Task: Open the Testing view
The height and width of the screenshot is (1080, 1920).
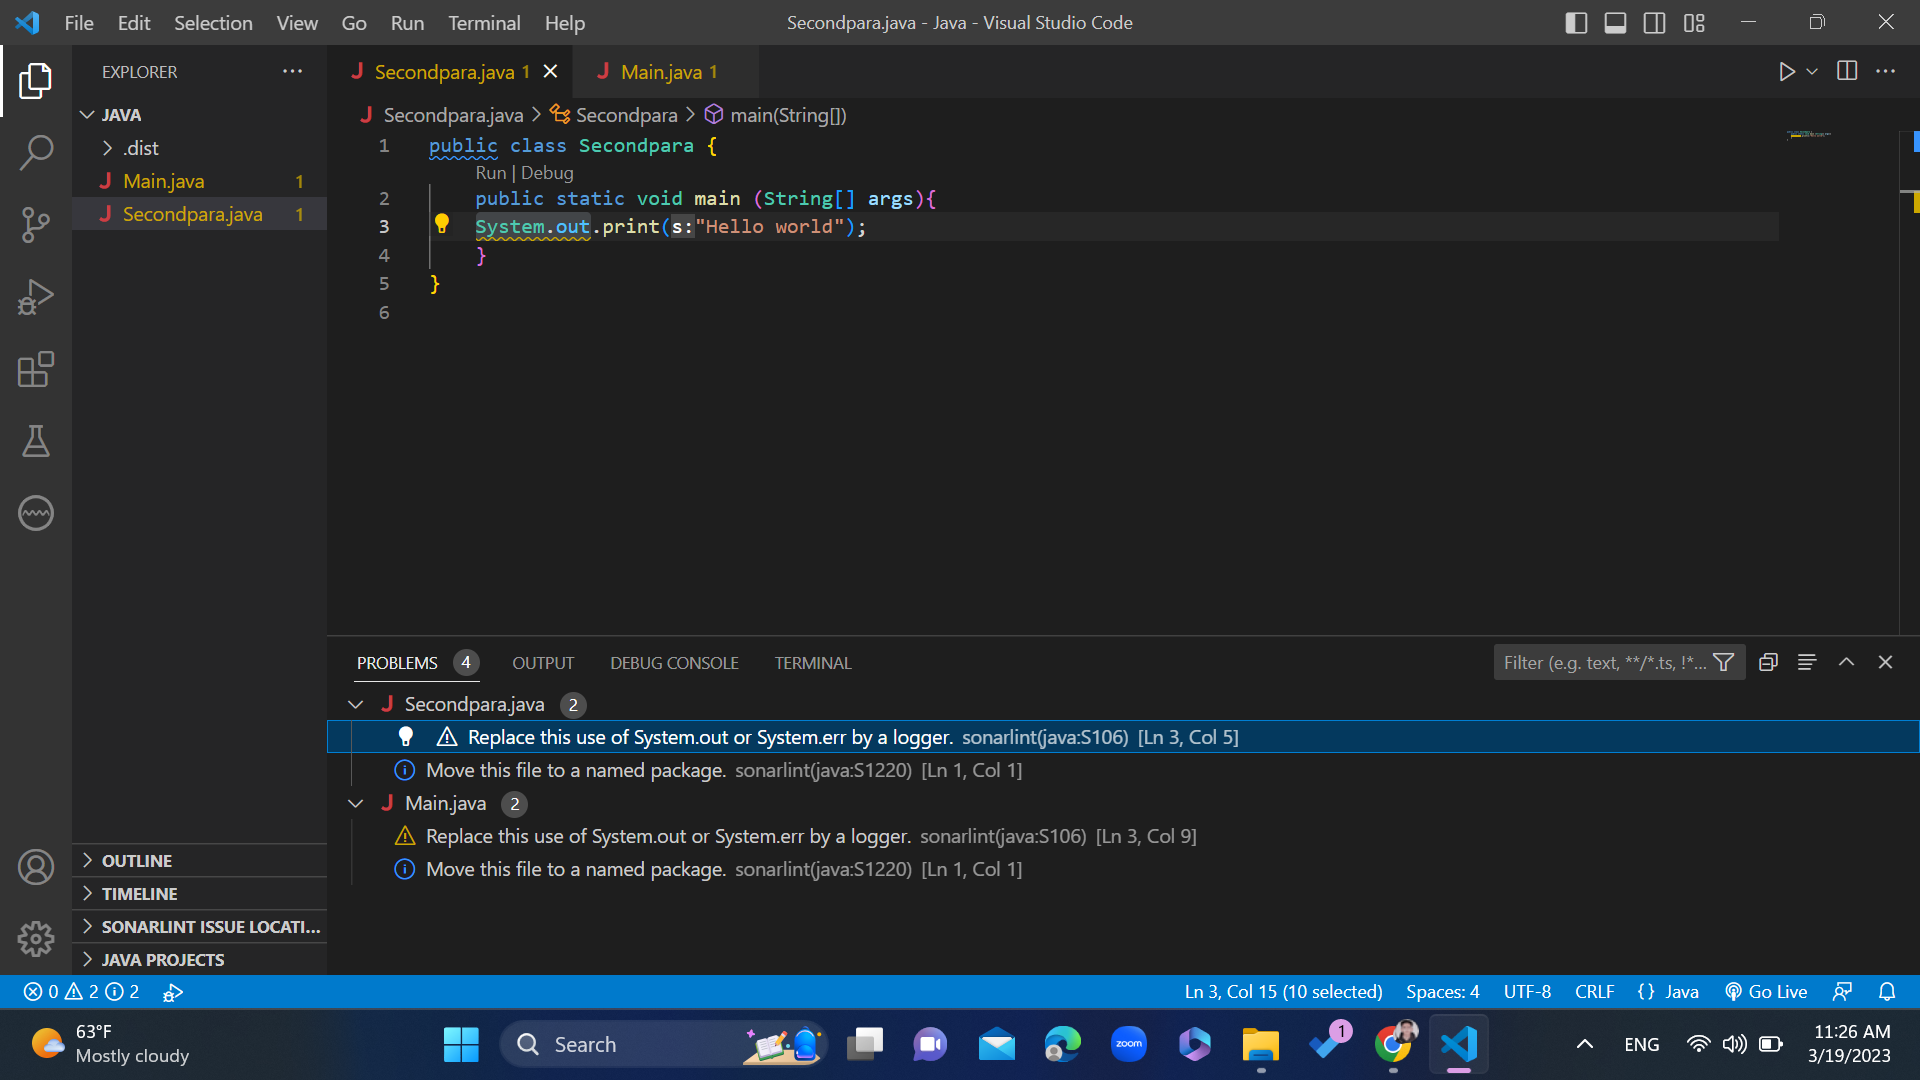Action: point(36,441)
